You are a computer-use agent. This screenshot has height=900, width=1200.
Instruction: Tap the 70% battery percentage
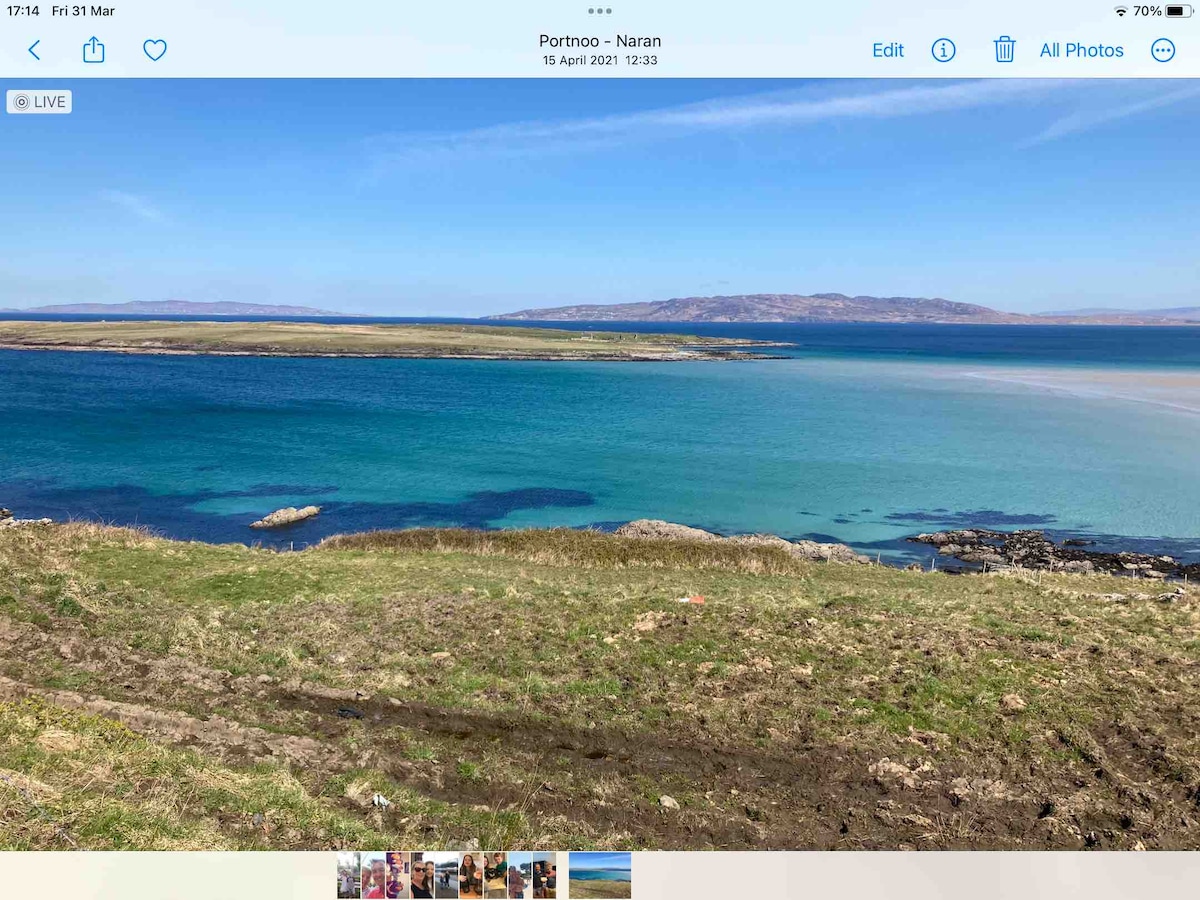tap(1147, 11)
